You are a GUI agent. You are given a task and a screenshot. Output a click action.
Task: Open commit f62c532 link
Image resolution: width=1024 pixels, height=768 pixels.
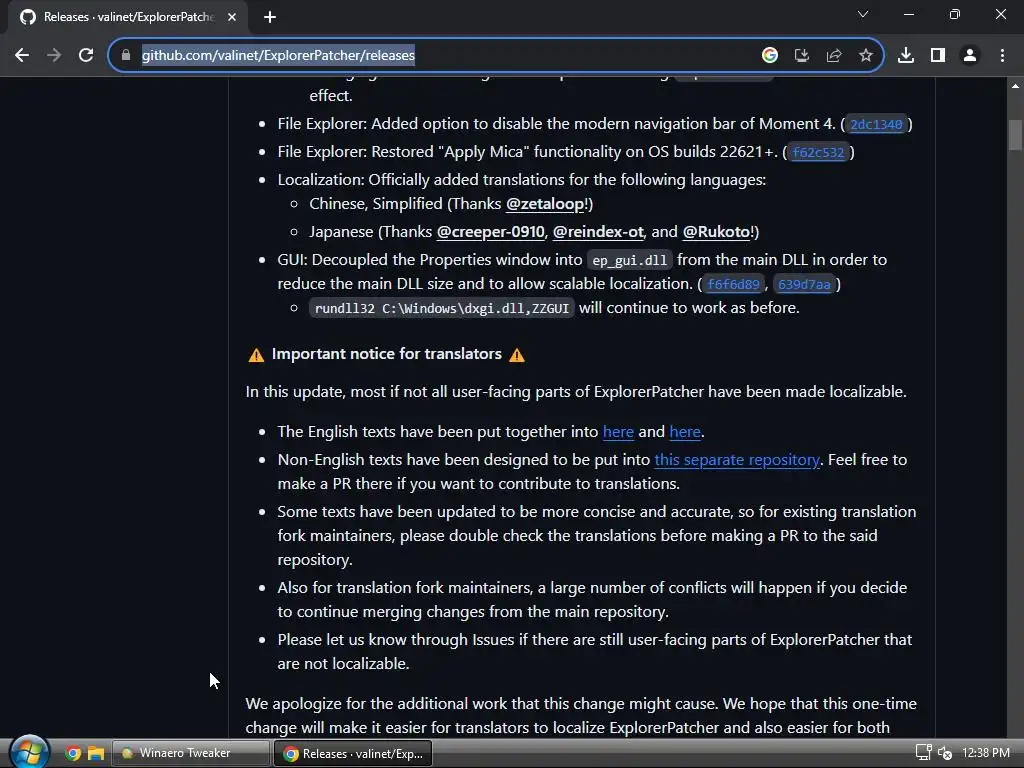point(818,152)
